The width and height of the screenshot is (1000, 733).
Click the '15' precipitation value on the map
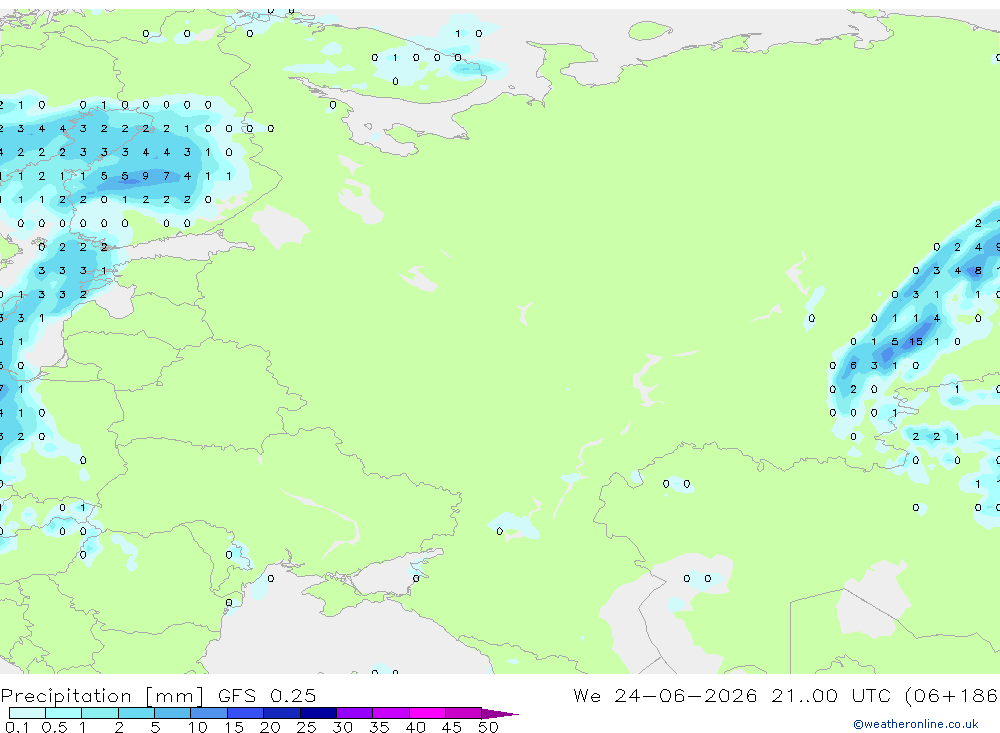coord(916,342)
